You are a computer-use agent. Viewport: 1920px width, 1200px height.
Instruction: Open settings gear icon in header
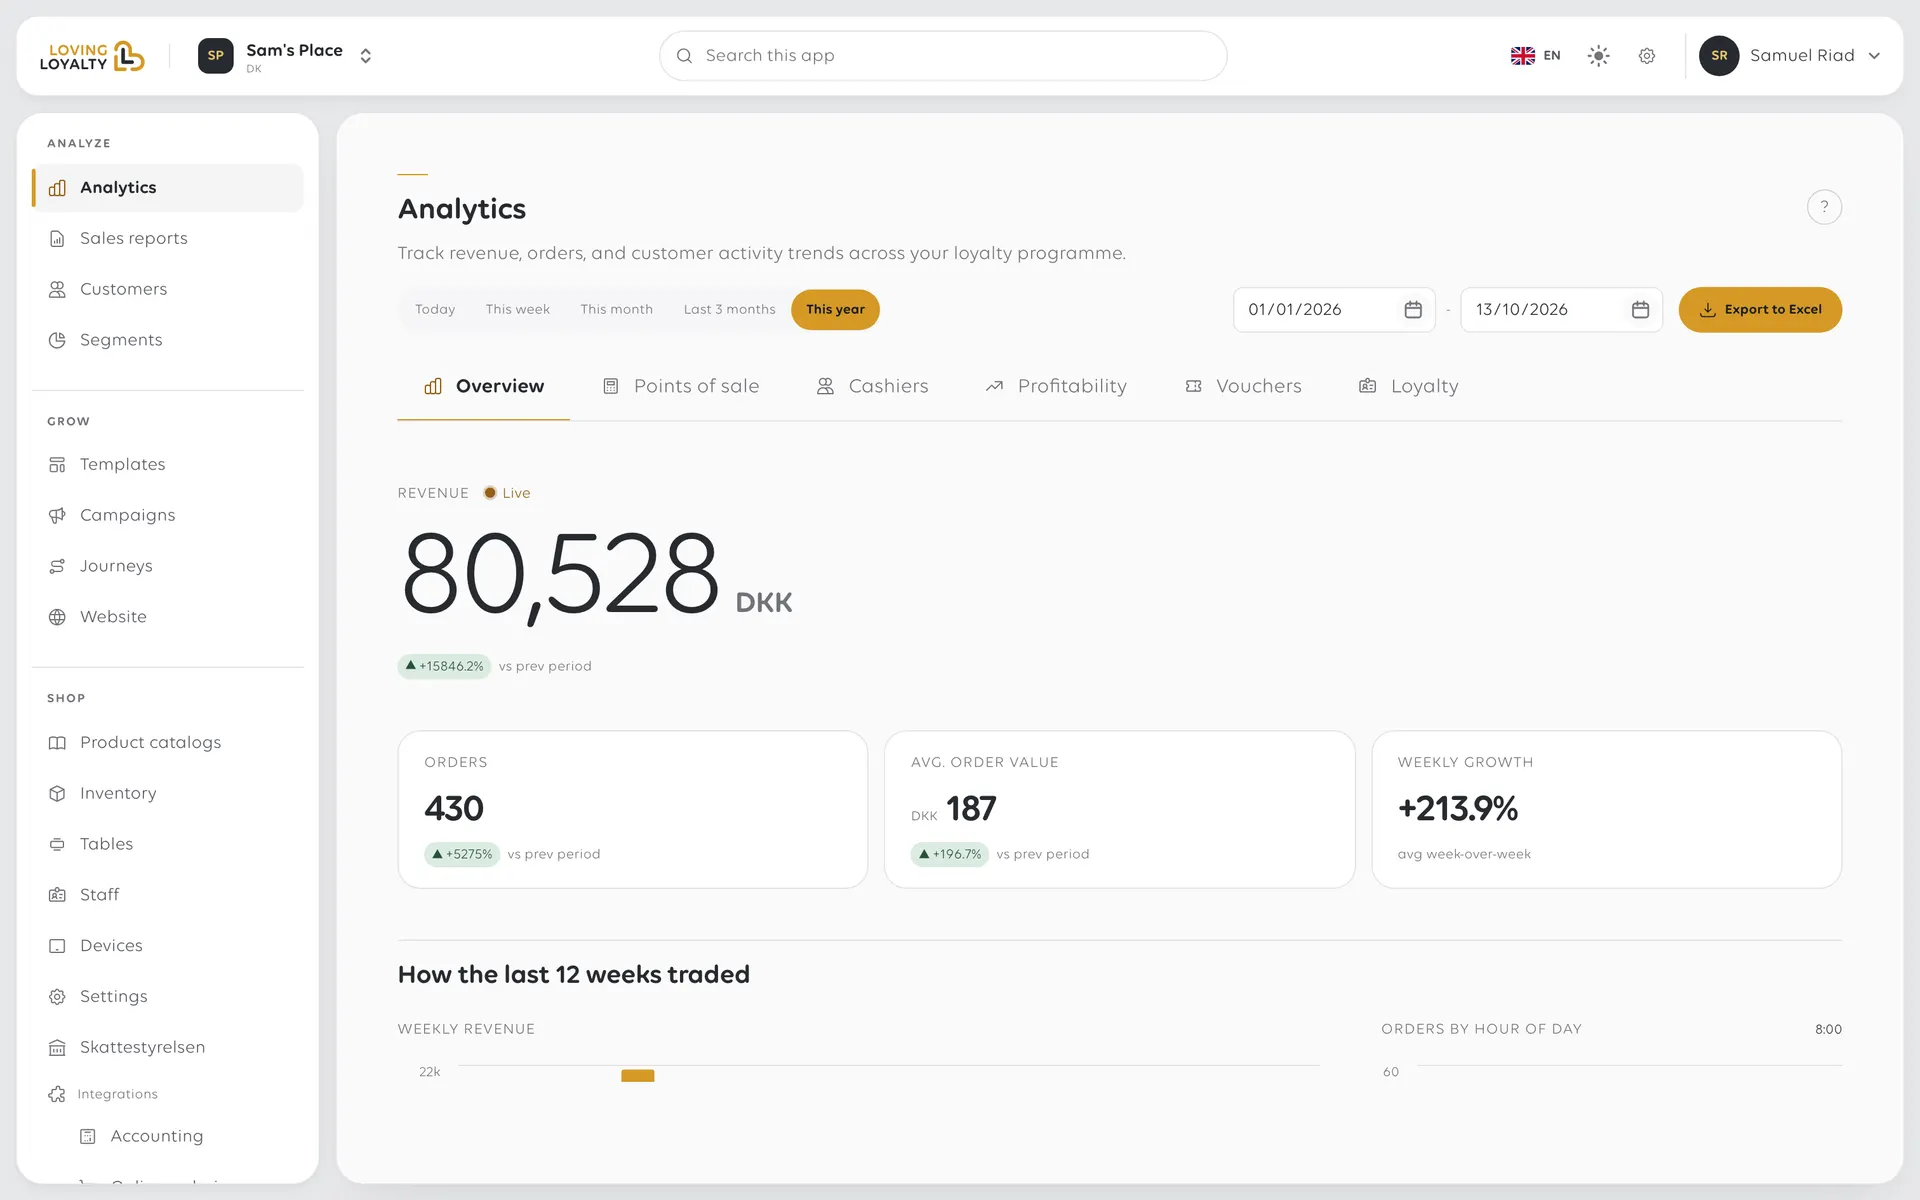1647,56
